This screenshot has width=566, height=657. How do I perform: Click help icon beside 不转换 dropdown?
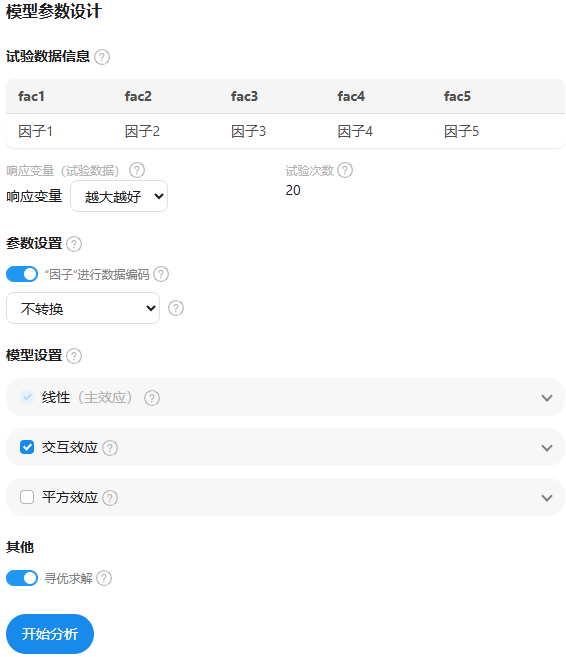point(176,308)
